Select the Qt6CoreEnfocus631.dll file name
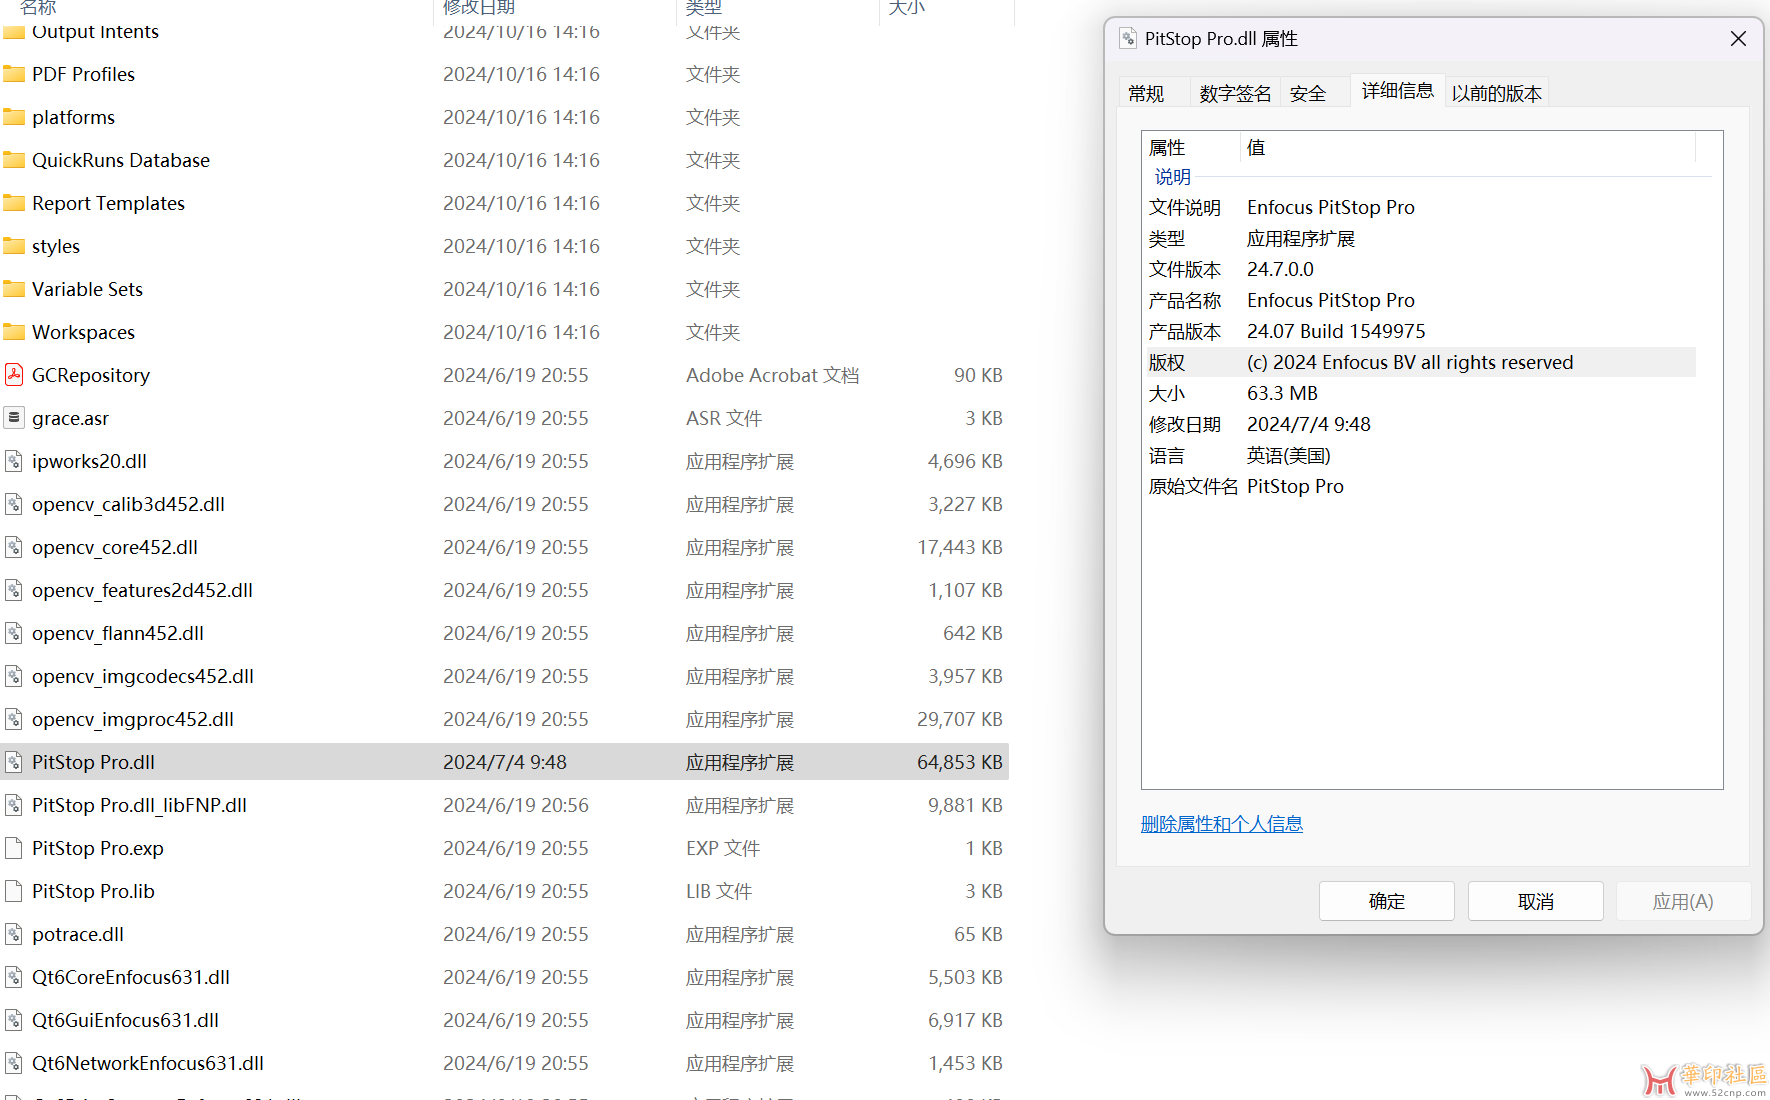Viewport: 1770px width, 1100px height. [131, 977]
